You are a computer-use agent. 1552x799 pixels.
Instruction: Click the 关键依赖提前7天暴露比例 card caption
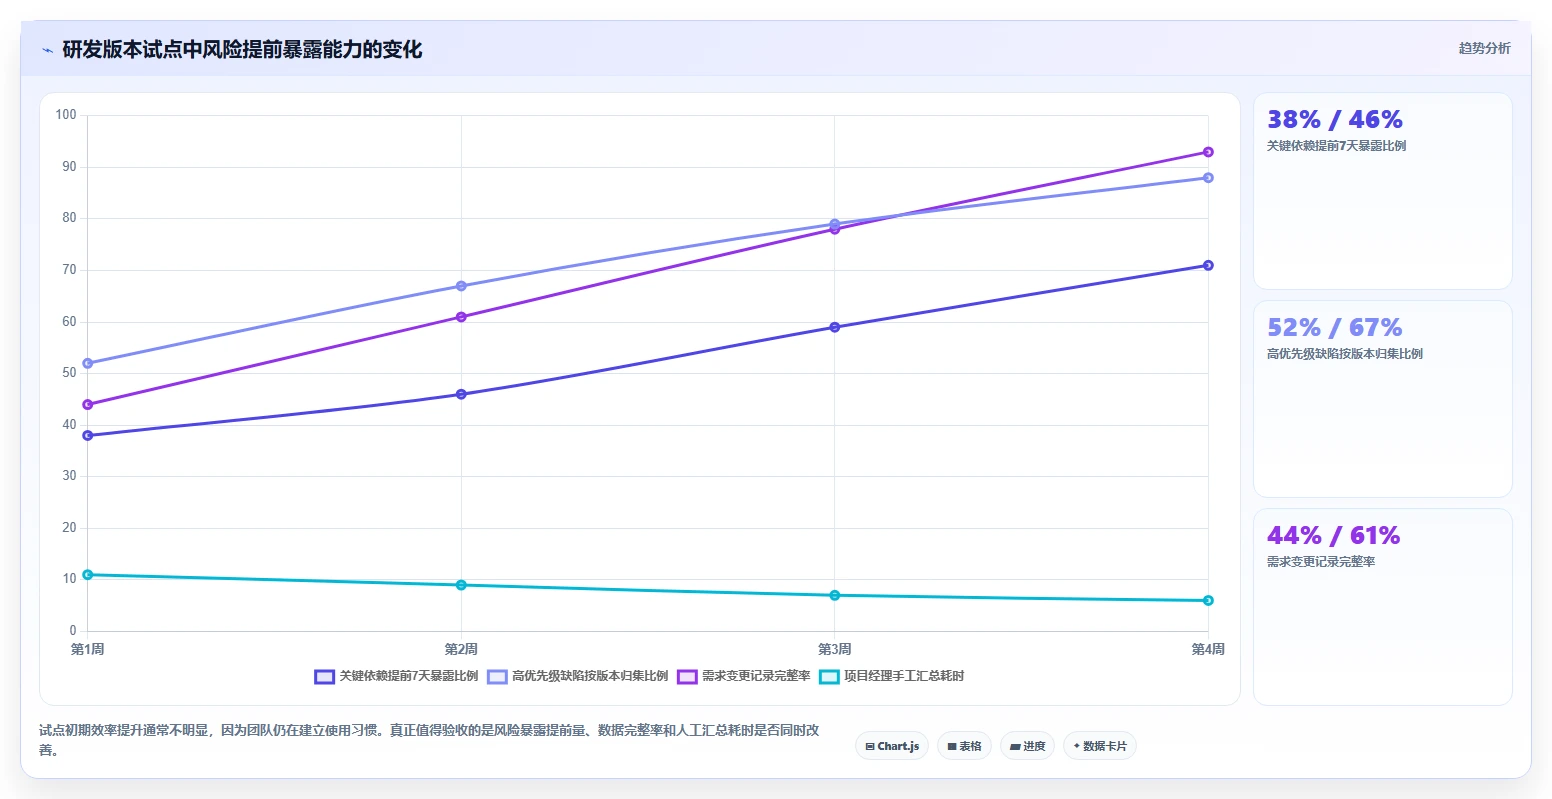click(1336, 146)
